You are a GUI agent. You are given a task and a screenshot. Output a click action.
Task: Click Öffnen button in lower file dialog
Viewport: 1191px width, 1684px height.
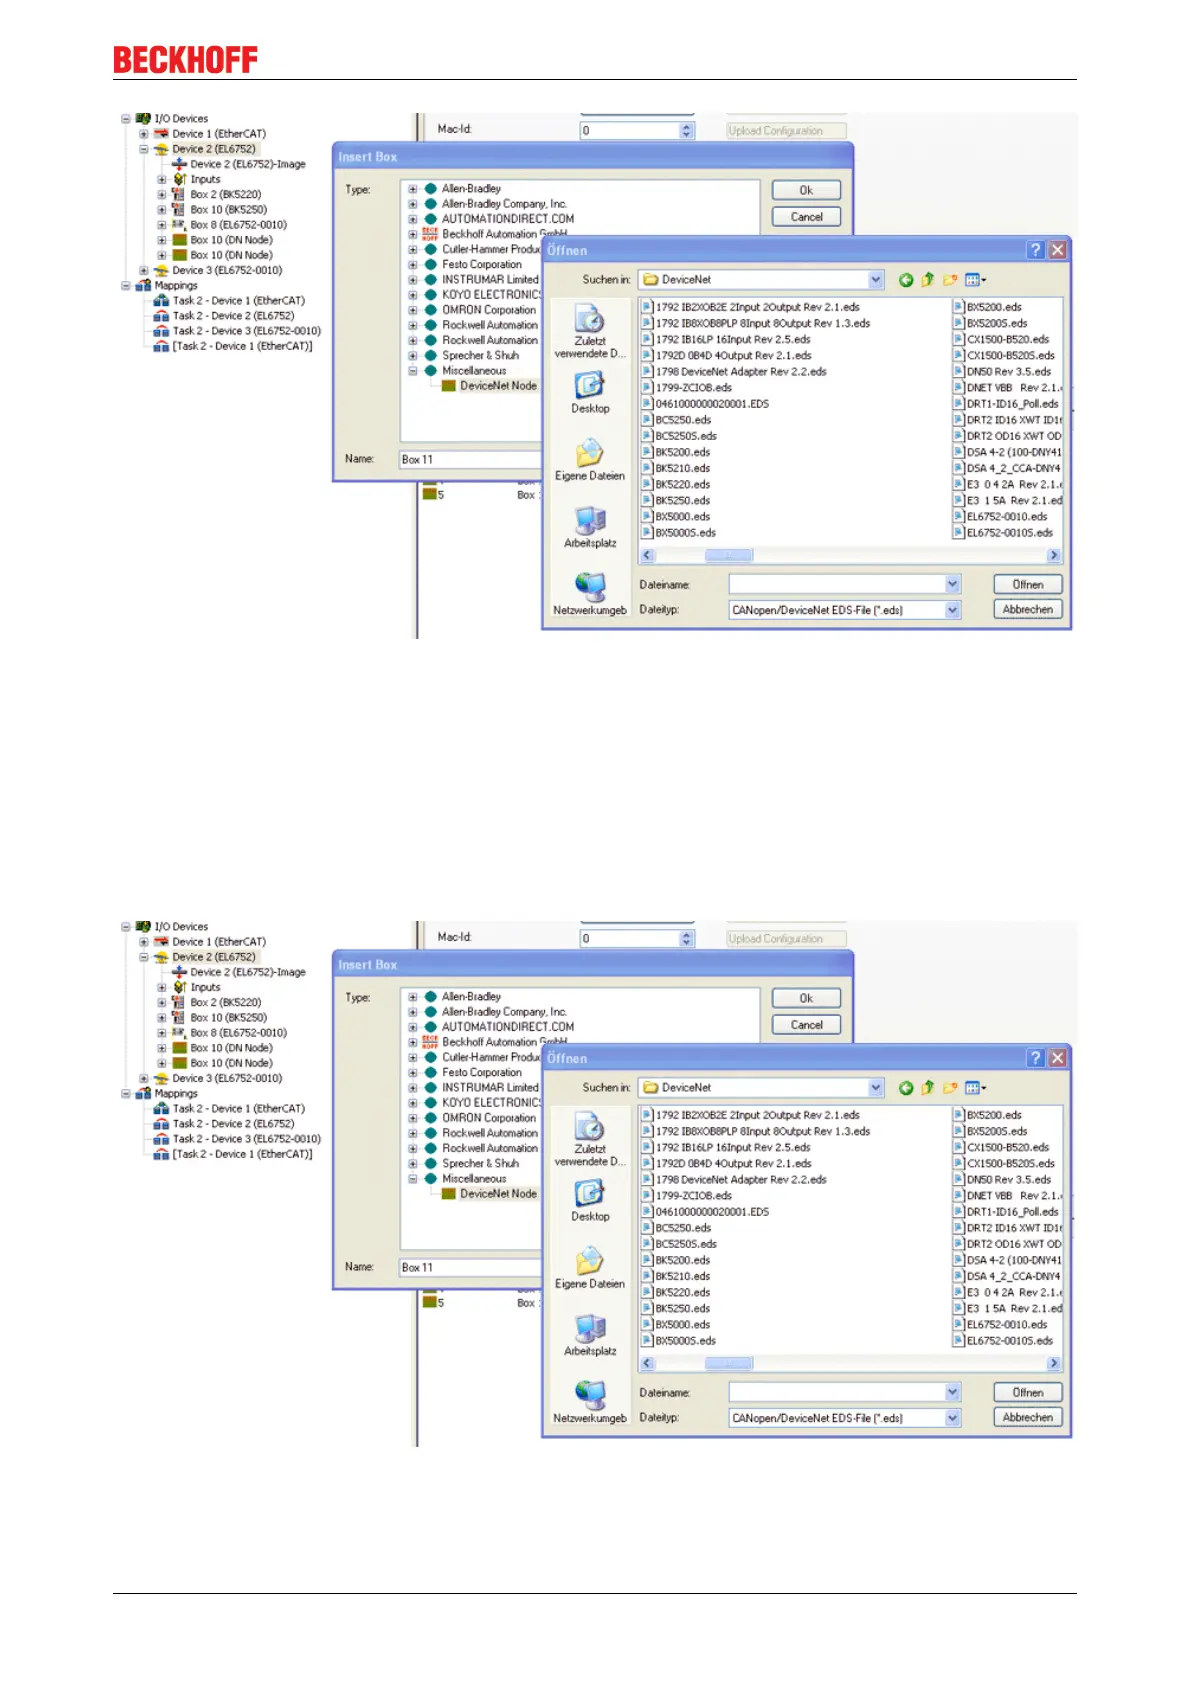click(x=1028, y=1393)
